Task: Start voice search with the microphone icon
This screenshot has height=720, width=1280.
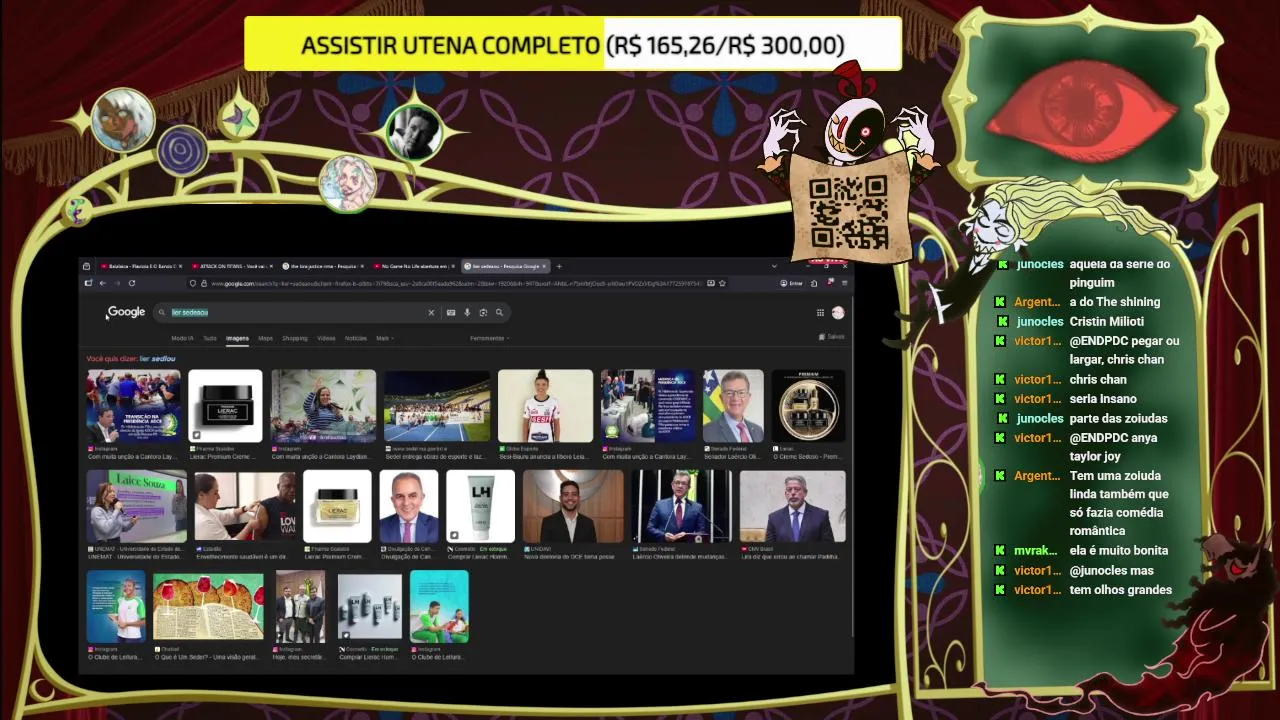Action: pyautogui.click(x=467, y=312)
